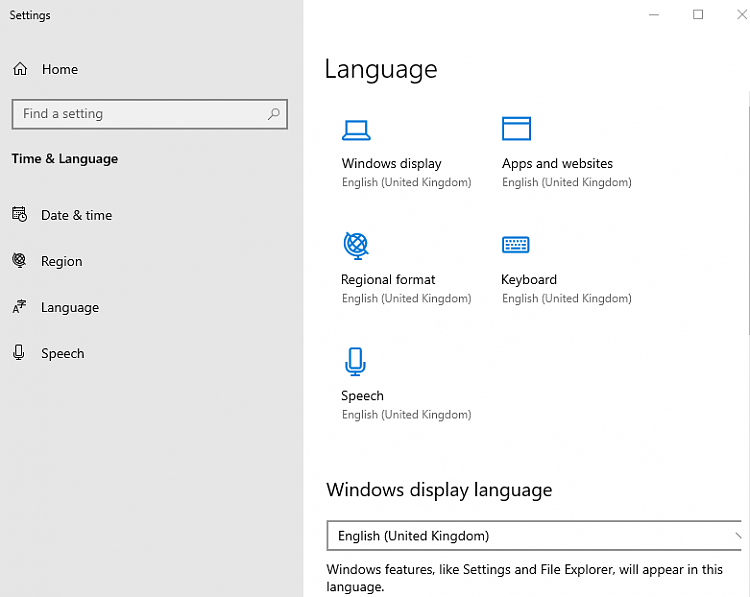Open Apps and websites window icon
Image resolution: width=750 pixels, height=597 pixels.
tap(516, 129)
